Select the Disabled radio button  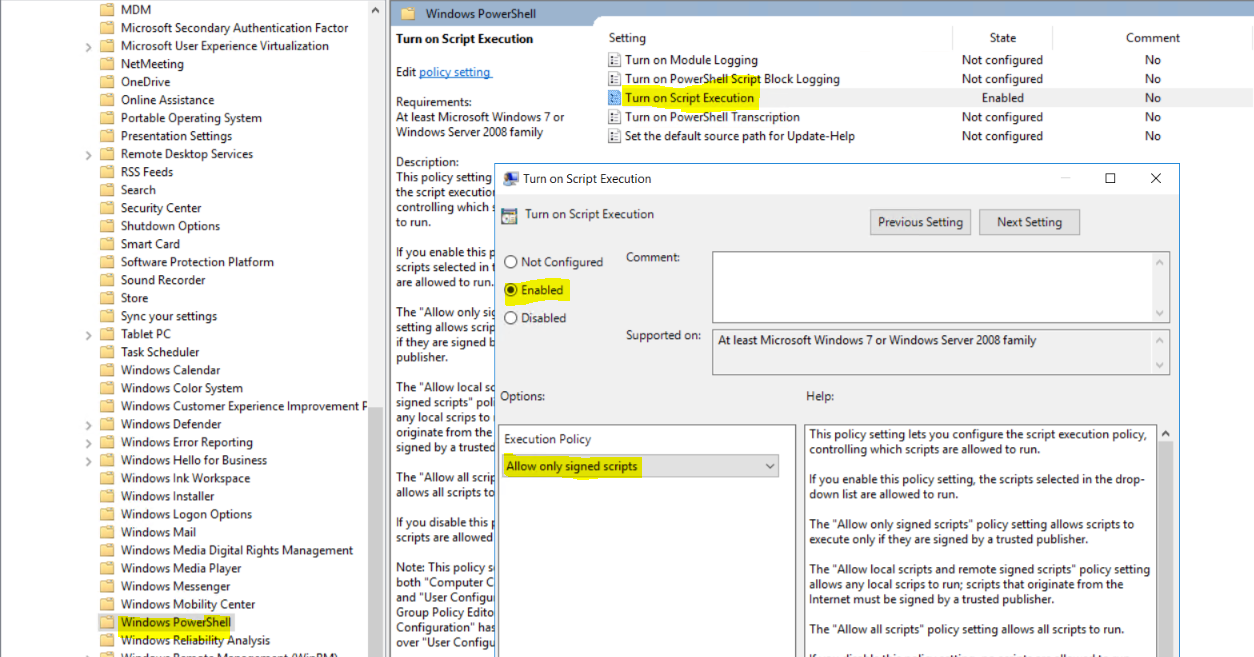(x=511, y=318)
